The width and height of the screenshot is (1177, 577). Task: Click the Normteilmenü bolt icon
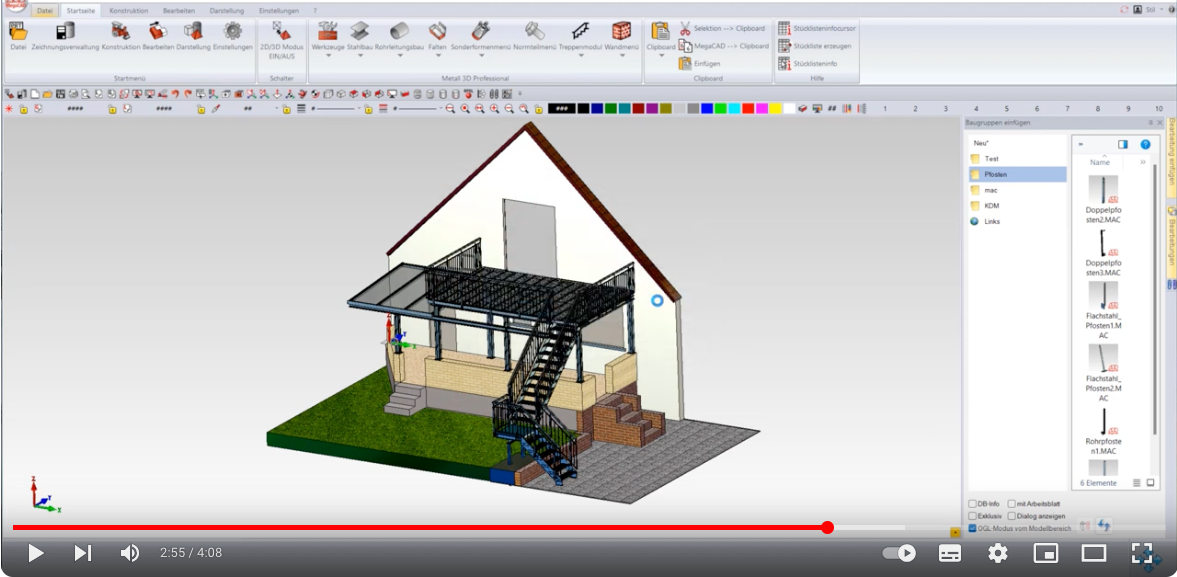click(x=534, y=31)
